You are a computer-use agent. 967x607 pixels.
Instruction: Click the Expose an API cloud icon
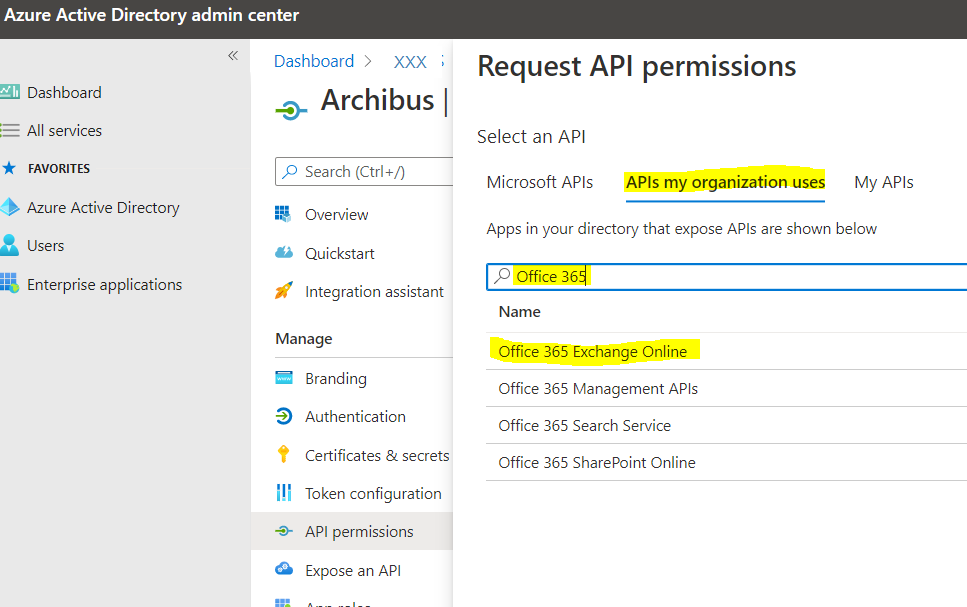(x=285, y=569)
